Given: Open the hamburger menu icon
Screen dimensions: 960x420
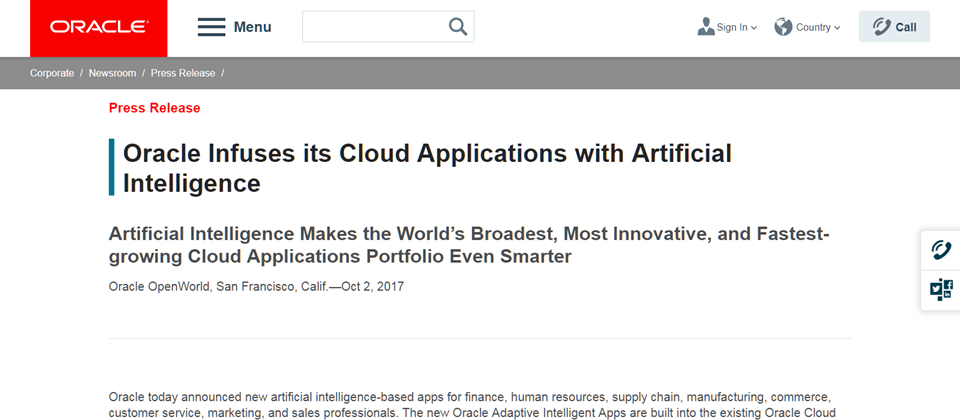Looking at the screenshot, I should tap(211, 27).
